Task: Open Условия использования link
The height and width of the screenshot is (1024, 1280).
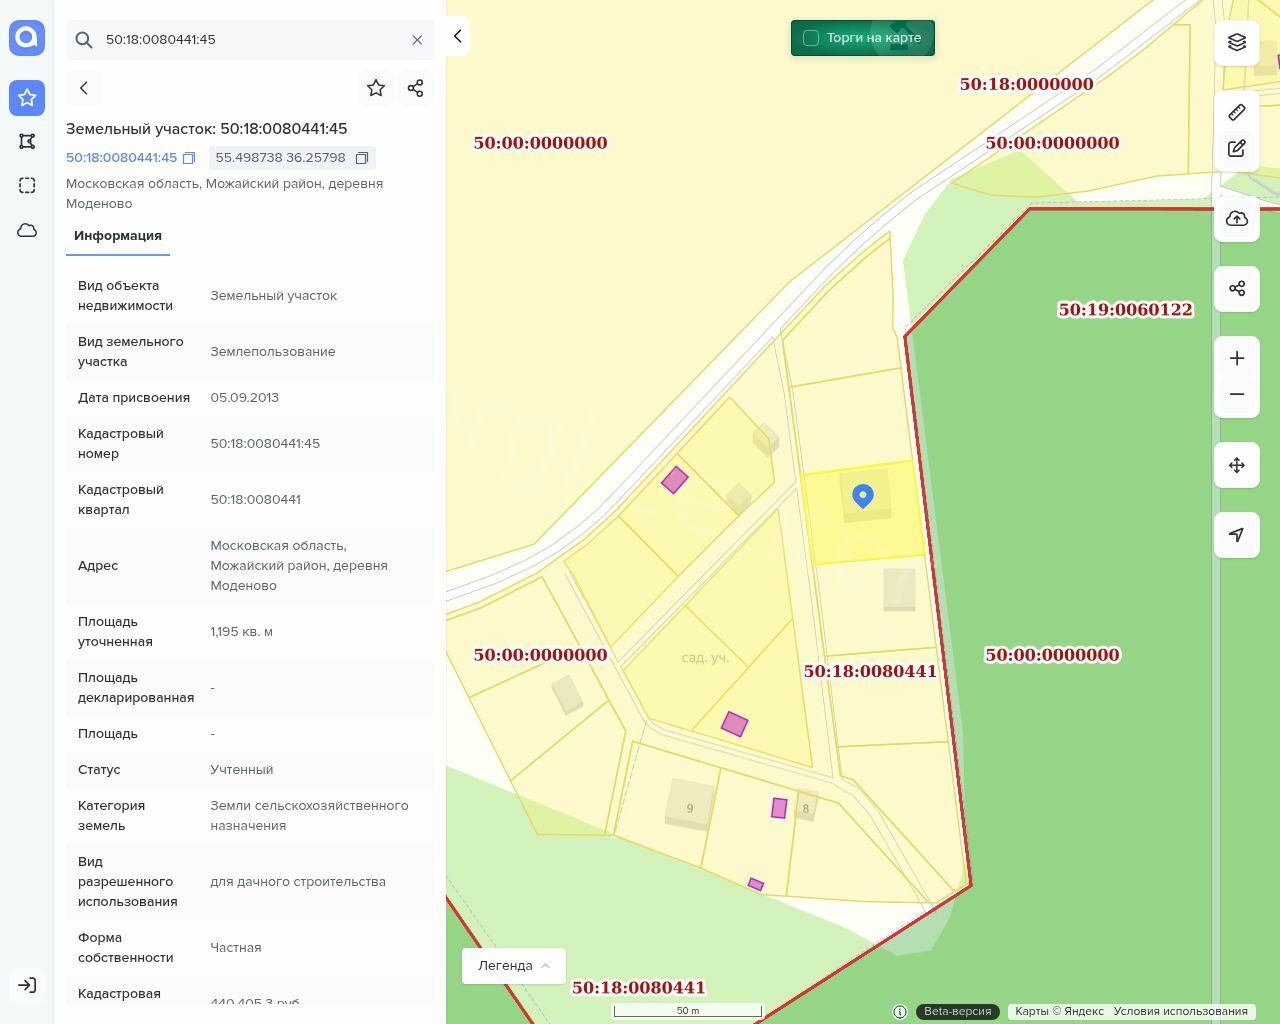Action: click(1180, 1011)
